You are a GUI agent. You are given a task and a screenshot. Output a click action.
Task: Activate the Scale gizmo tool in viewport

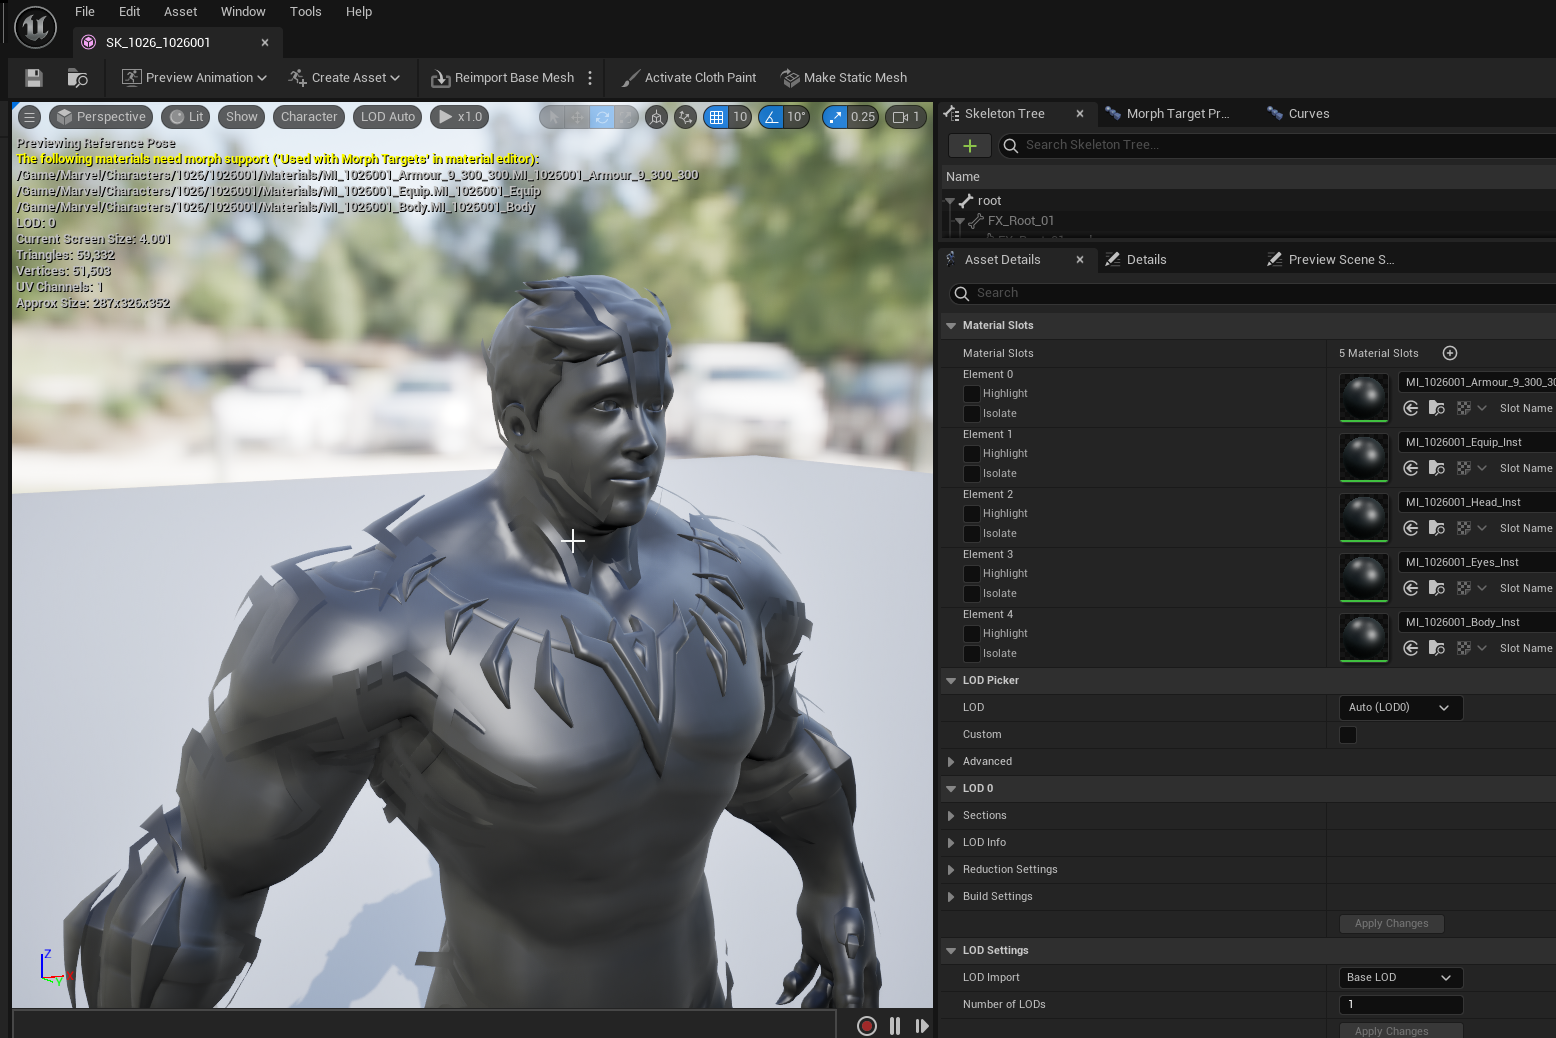626,117
